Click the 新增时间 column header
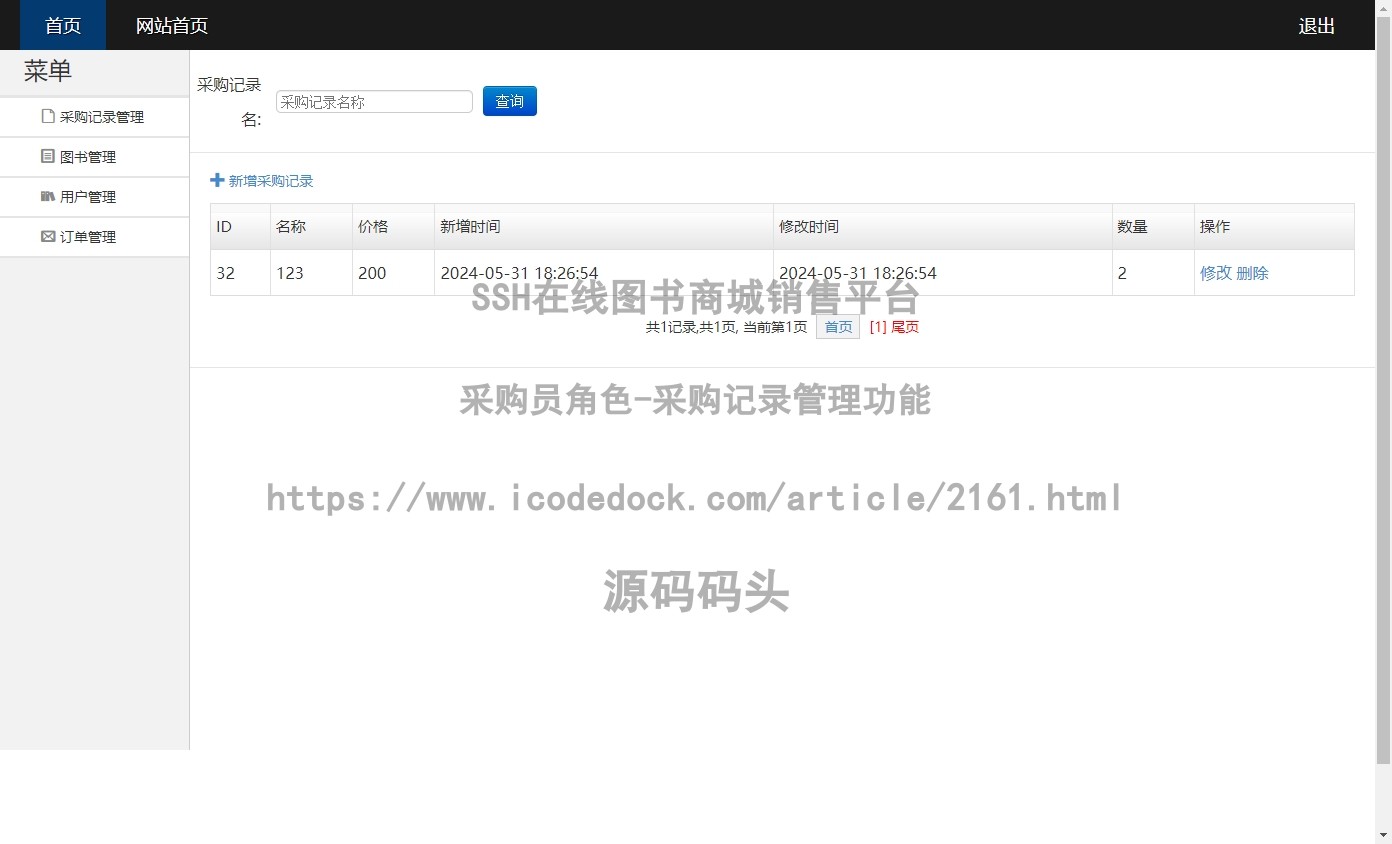Viewport: 1392px width, 844px height. 604,227
